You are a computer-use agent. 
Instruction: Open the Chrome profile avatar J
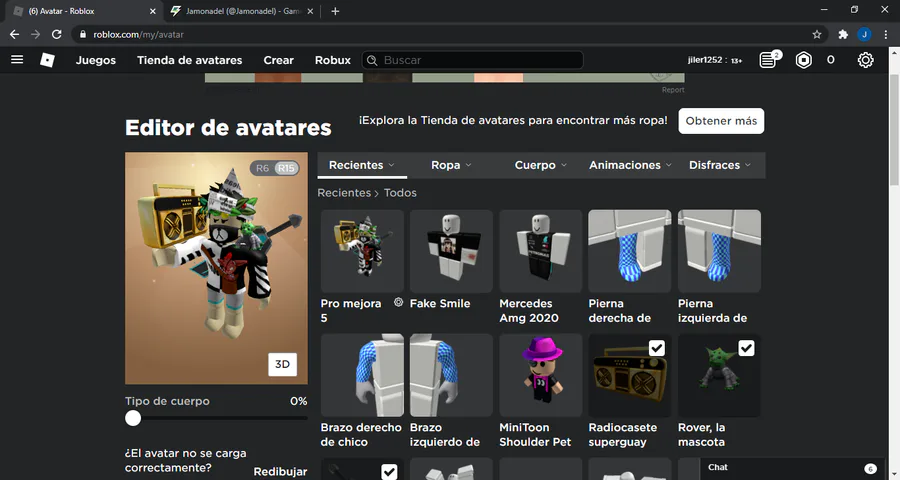point(864,34)
